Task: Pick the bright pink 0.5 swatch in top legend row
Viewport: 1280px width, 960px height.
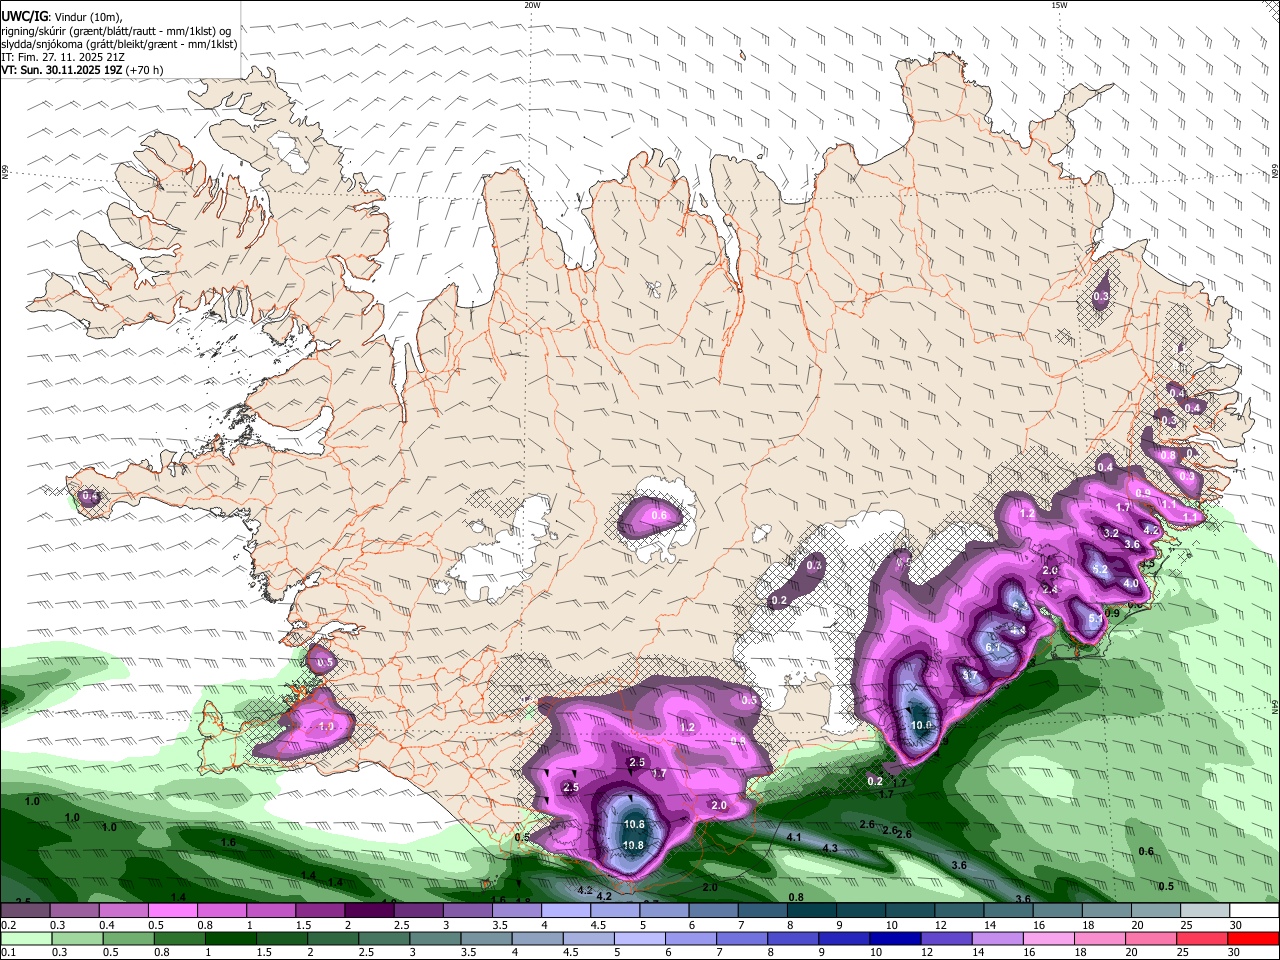Action: [172, 911]
